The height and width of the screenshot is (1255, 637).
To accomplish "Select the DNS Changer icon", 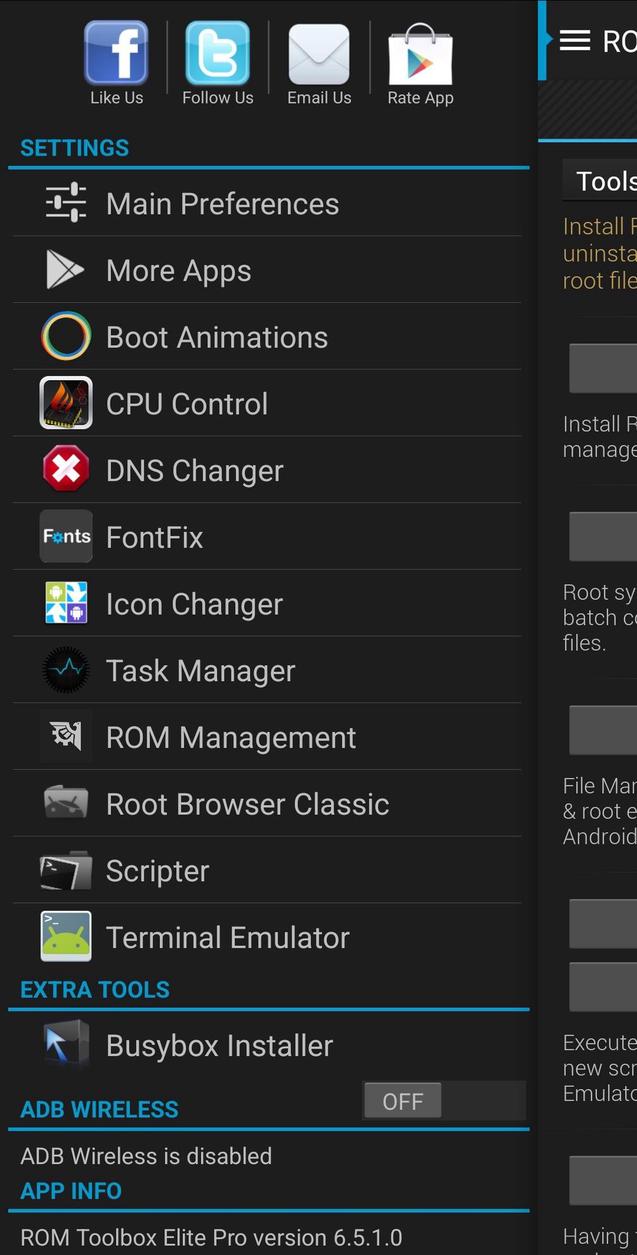I will click(64, 470).
